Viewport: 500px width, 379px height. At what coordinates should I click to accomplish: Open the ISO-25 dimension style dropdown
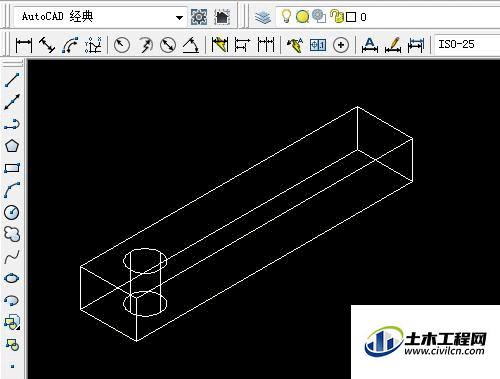pos(467,44)
